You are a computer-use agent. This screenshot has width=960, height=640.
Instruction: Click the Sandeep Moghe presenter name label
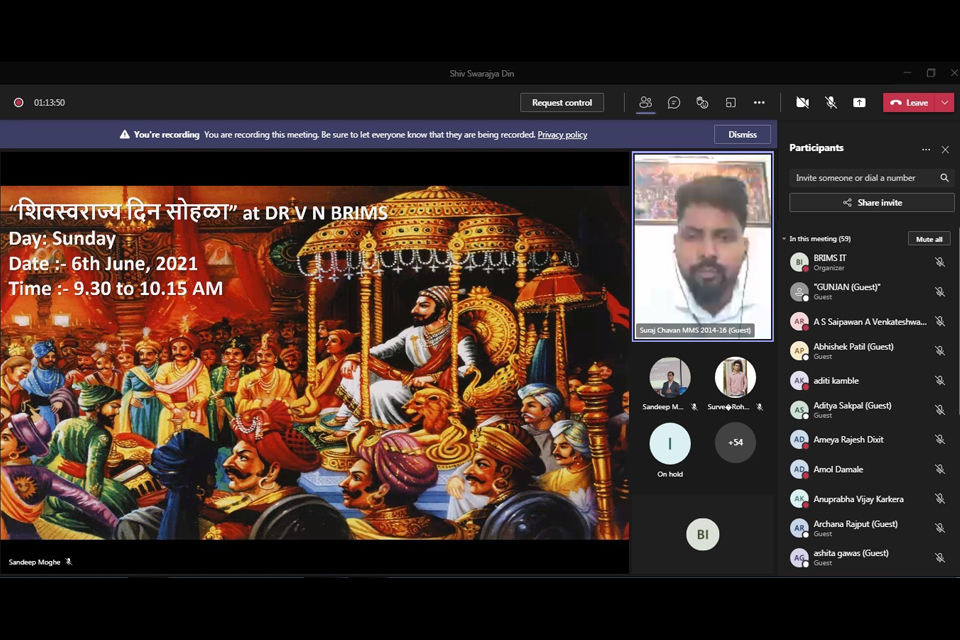34,562
